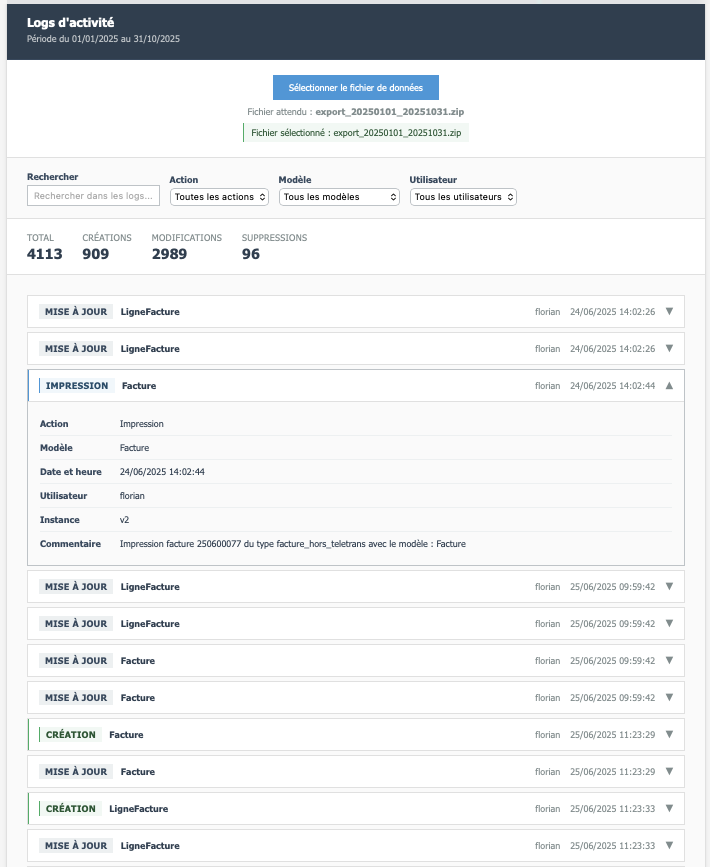Open the Modèle filter dropdown
Viewport: 710px width, 867px height.
coord(339,197)
